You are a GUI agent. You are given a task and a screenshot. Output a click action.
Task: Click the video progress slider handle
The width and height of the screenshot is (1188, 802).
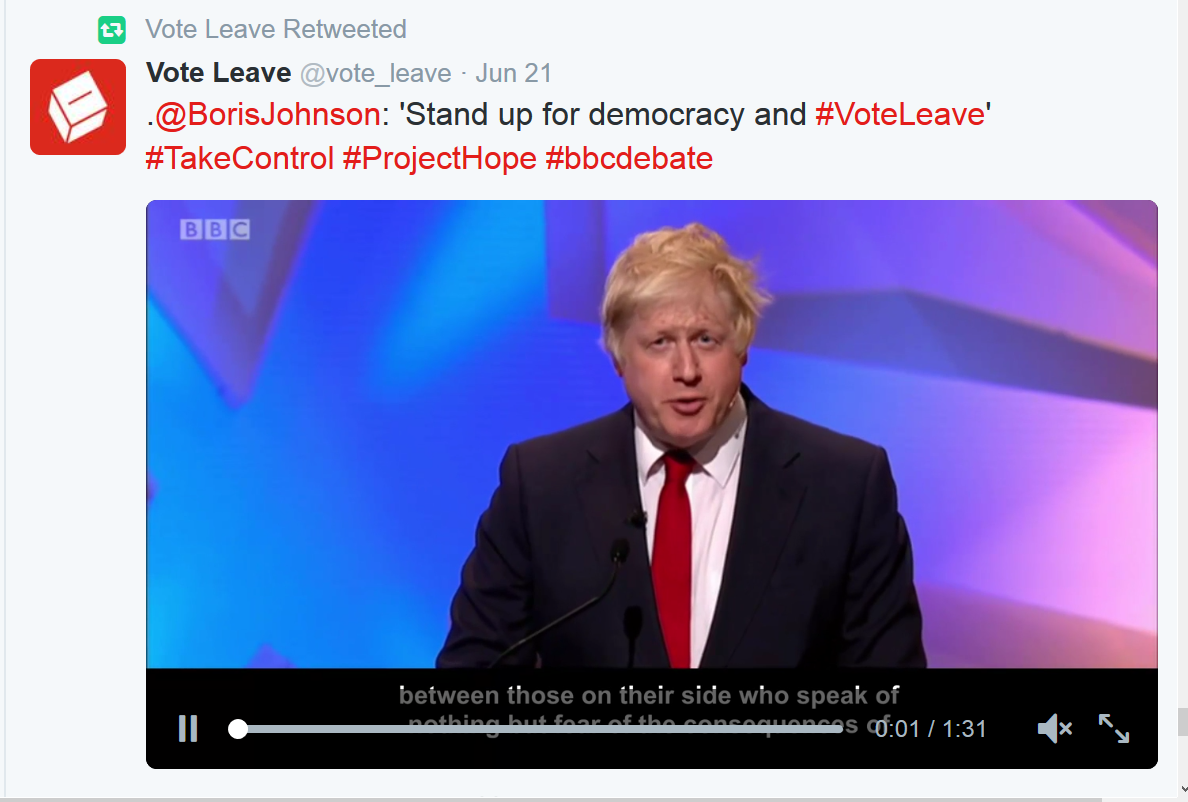point(238,729)
